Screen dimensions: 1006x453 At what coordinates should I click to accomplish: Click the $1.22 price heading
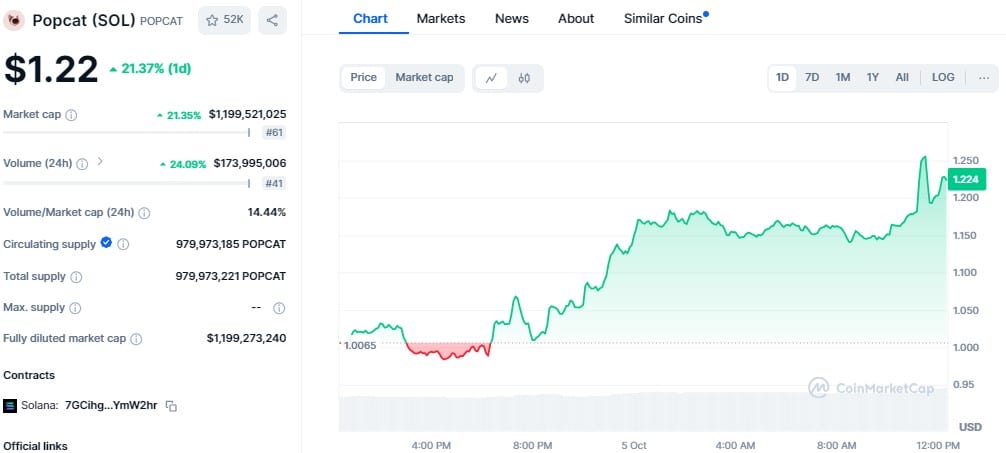51,69
